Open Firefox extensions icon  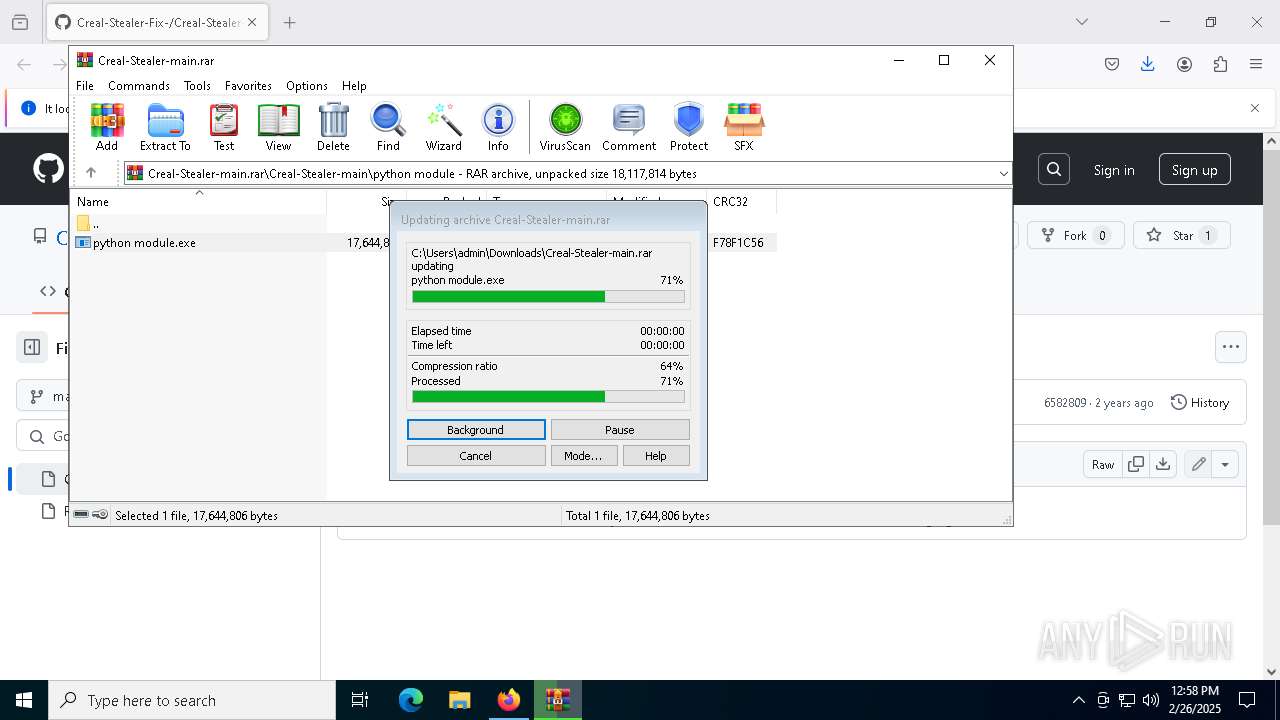(1220, 64)
